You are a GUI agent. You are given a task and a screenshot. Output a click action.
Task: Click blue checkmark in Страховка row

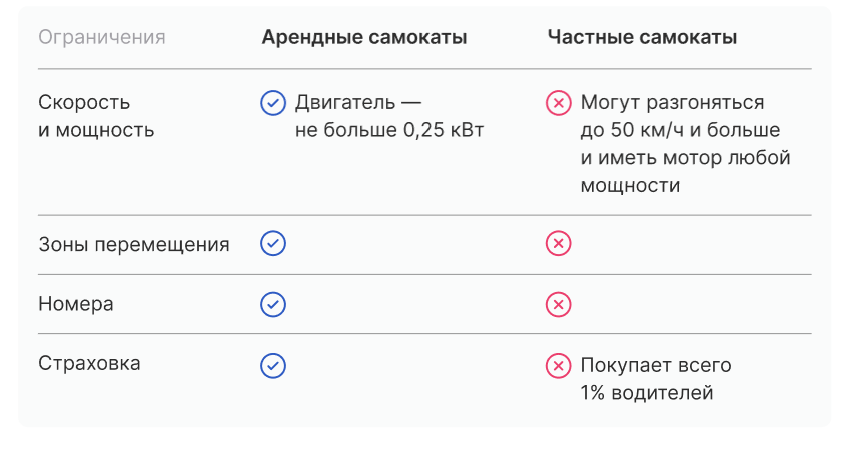tap(273, 366)
